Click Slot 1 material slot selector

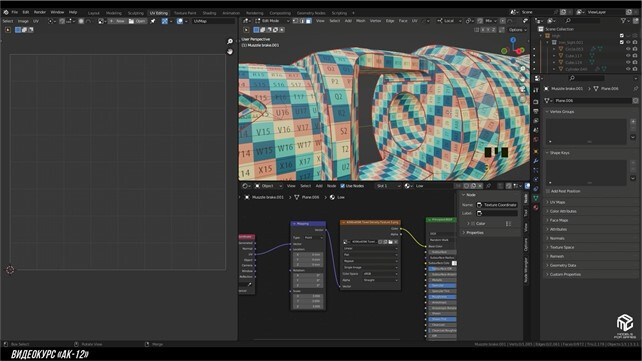[x=388, y=186]
